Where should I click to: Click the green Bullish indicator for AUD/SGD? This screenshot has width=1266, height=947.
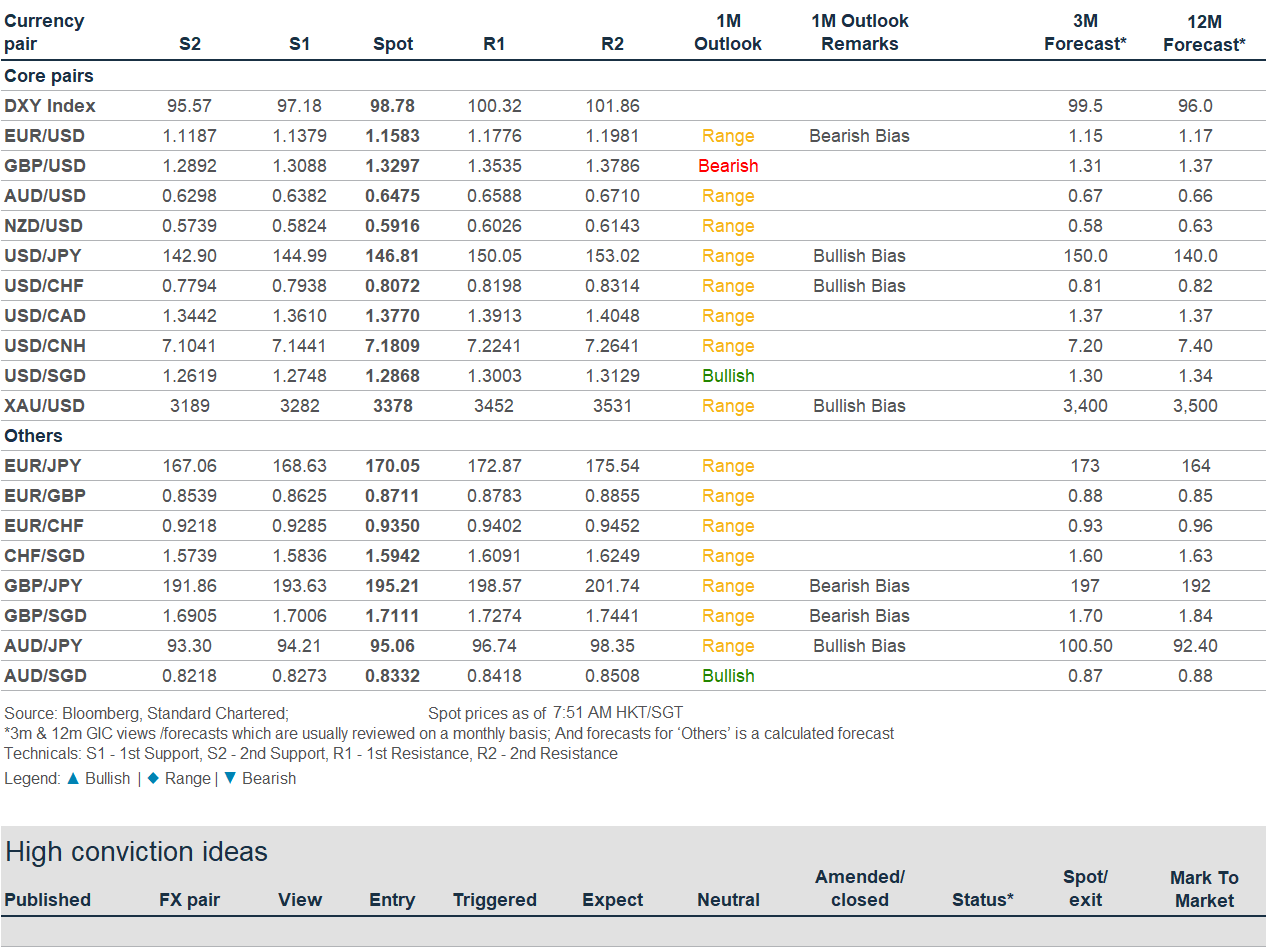point(728,675)
